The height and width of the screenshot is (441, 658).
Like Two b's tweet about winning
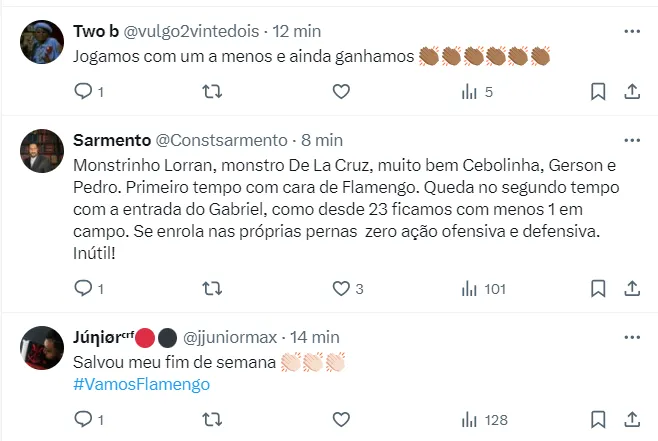pyautogui.click(x=341, y=92)
